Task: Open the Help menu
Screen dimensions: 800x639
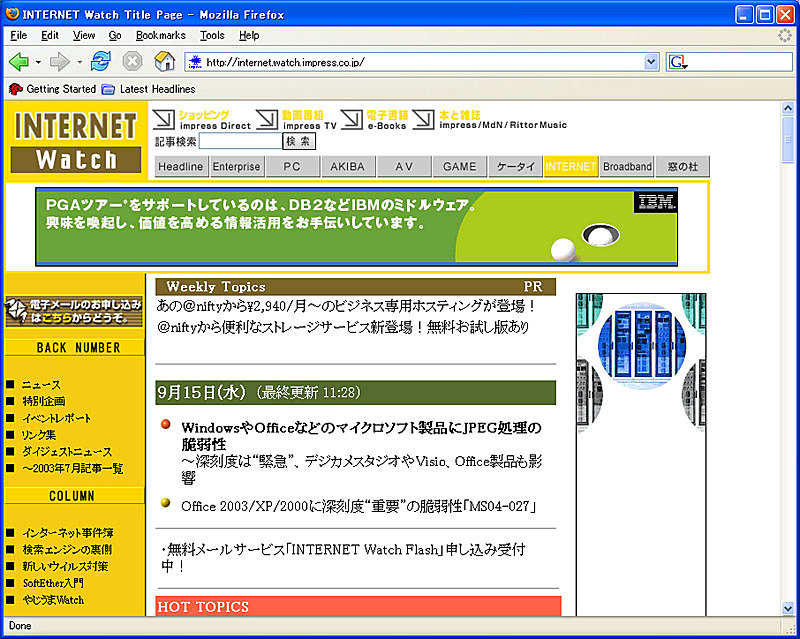Action: click(x=249, y=35)
